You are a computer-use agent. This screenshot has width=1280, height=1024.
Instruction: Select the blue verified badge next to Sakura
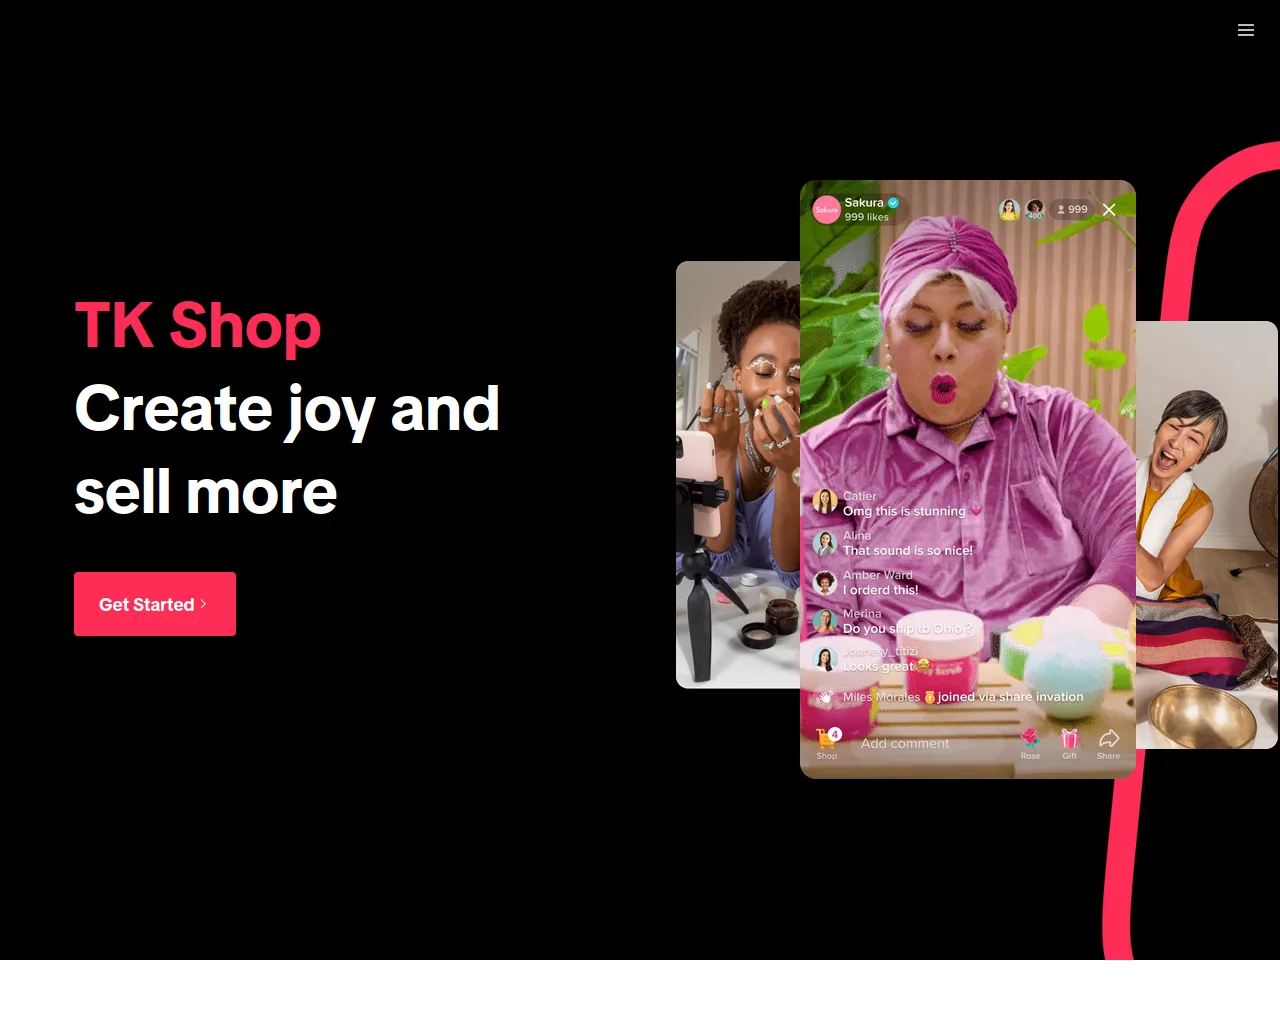893,203
